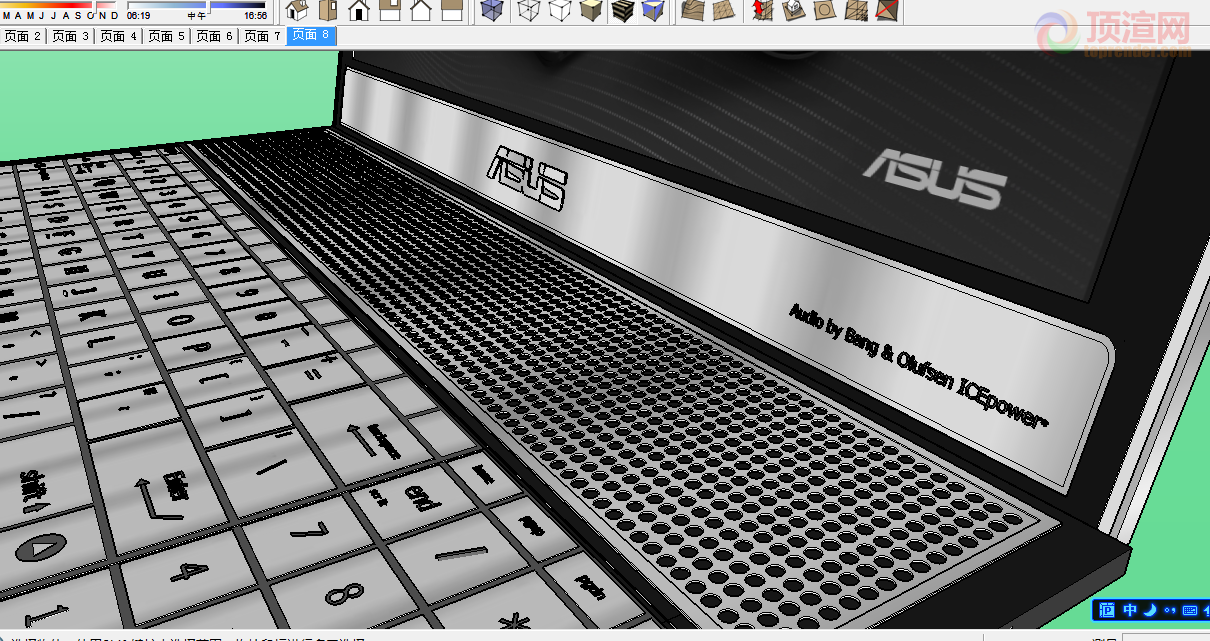The image size is (1210, 641).
Task: Choose Sandbox Add Detail tool
Action: coord(854,11)
